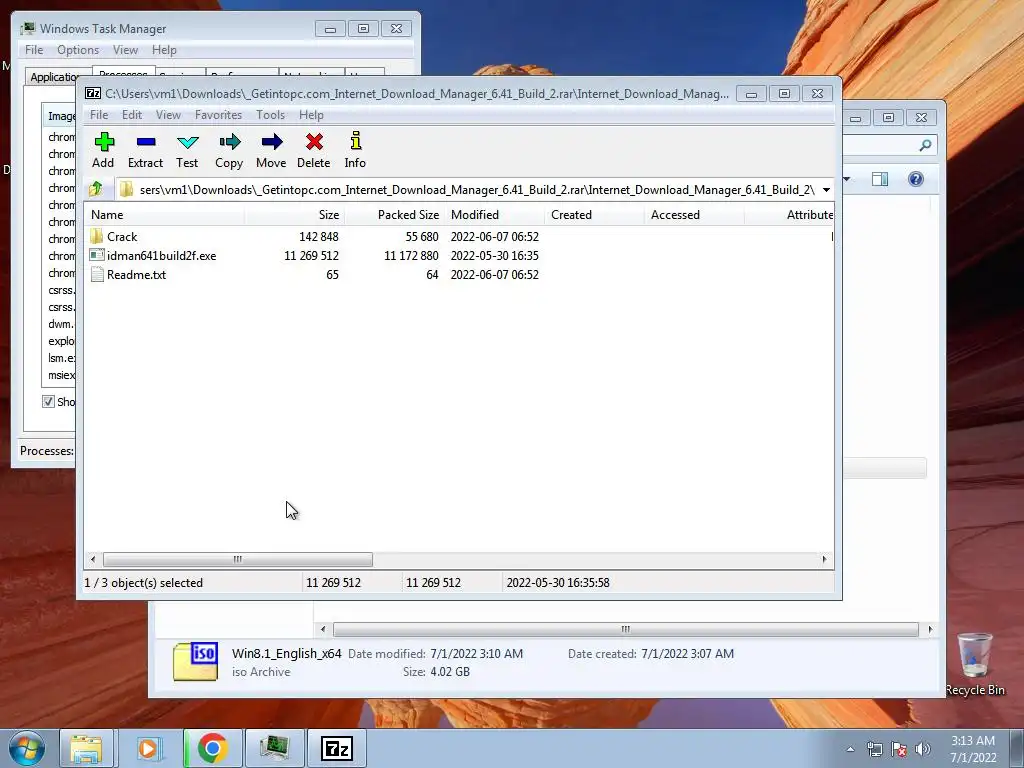Open the Windows Start button
Viewport: 1024px width, 768px height.
(x=27, y=748)
